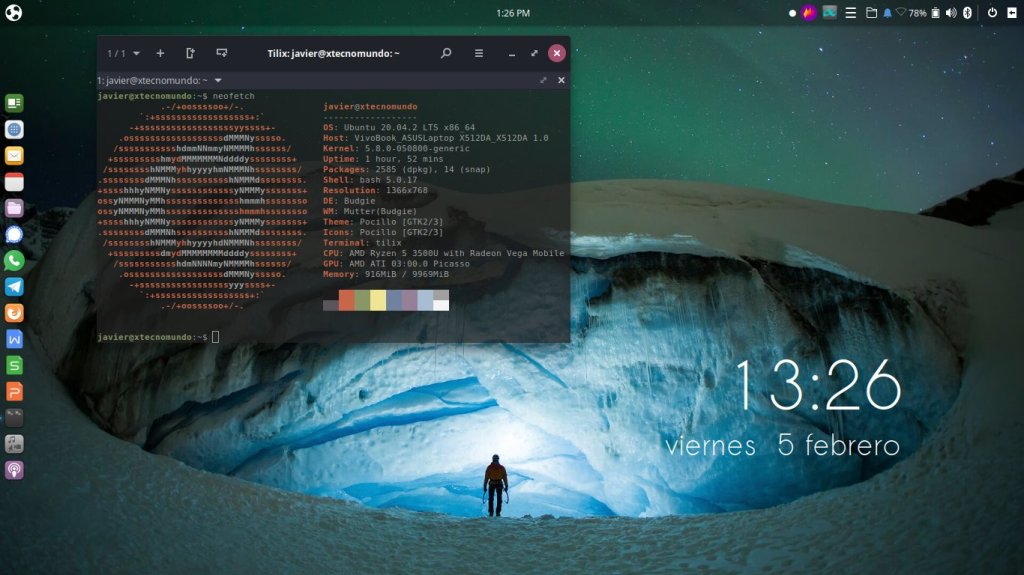Viewport: 1024px width, 575px height.
Task: Click the new session icon in Tilix header
Action: tap(190, 53)
